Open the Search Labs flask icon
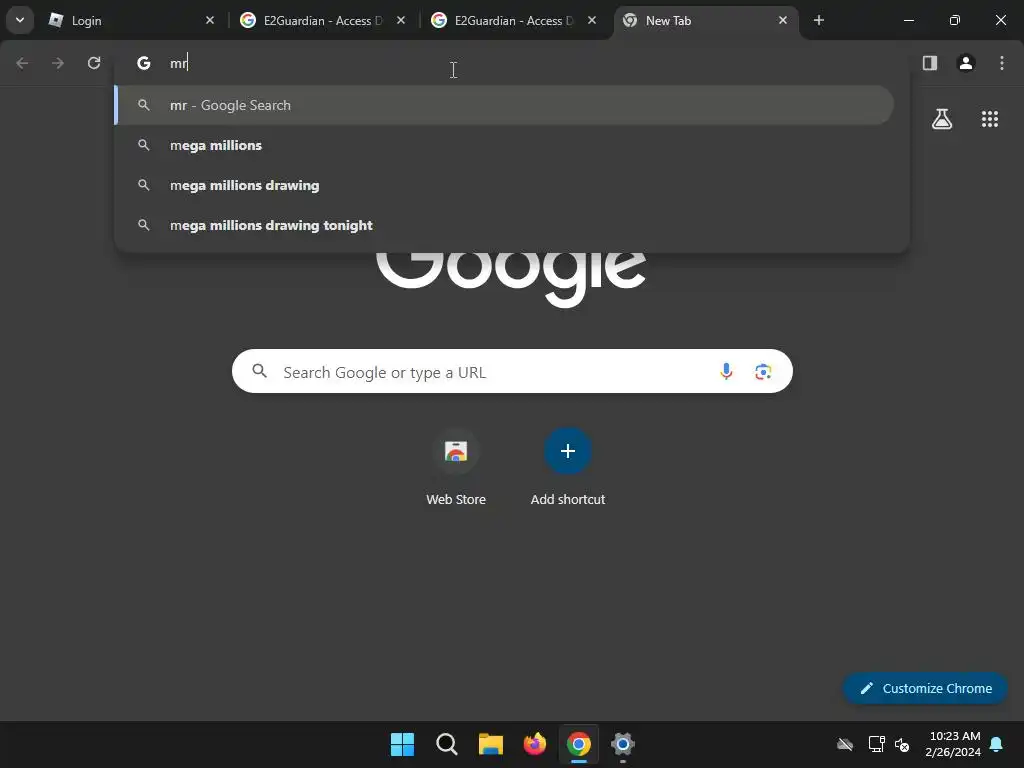 click(942, 119)
